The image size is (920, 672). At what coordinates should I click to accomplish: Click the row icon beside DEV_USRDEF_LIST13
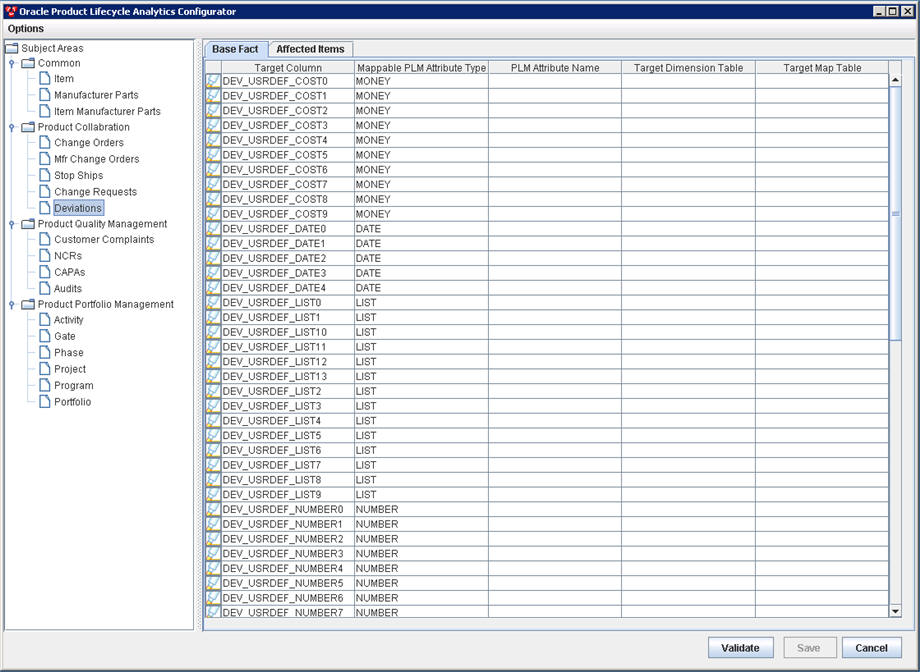point(213,376)
